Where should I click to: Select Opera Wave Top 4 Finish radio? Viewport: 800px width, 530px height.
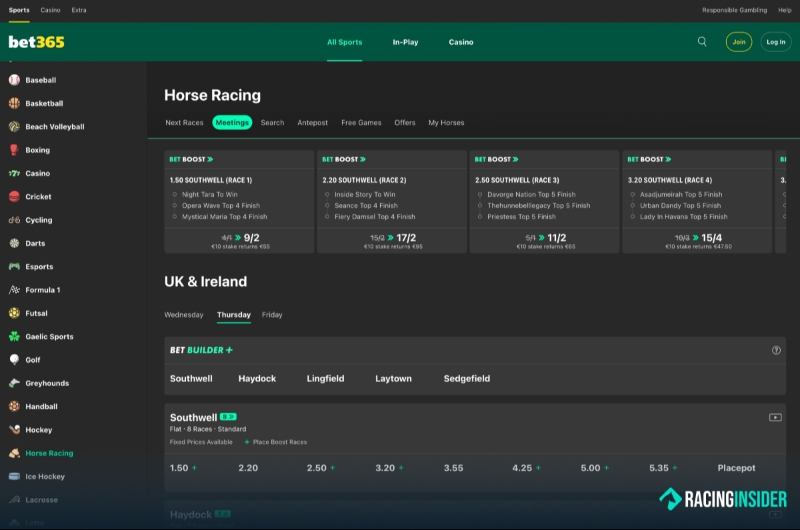(174, 206)
